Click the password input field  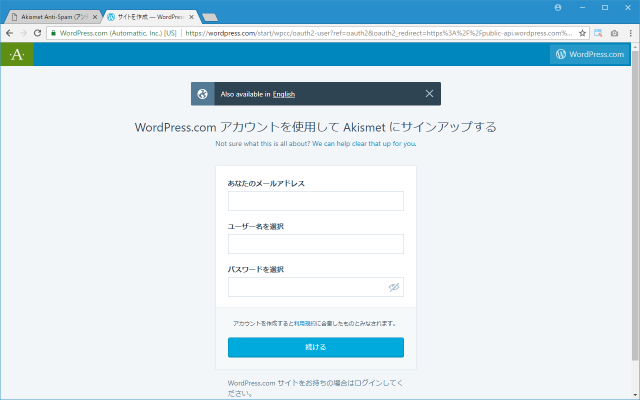306,288
